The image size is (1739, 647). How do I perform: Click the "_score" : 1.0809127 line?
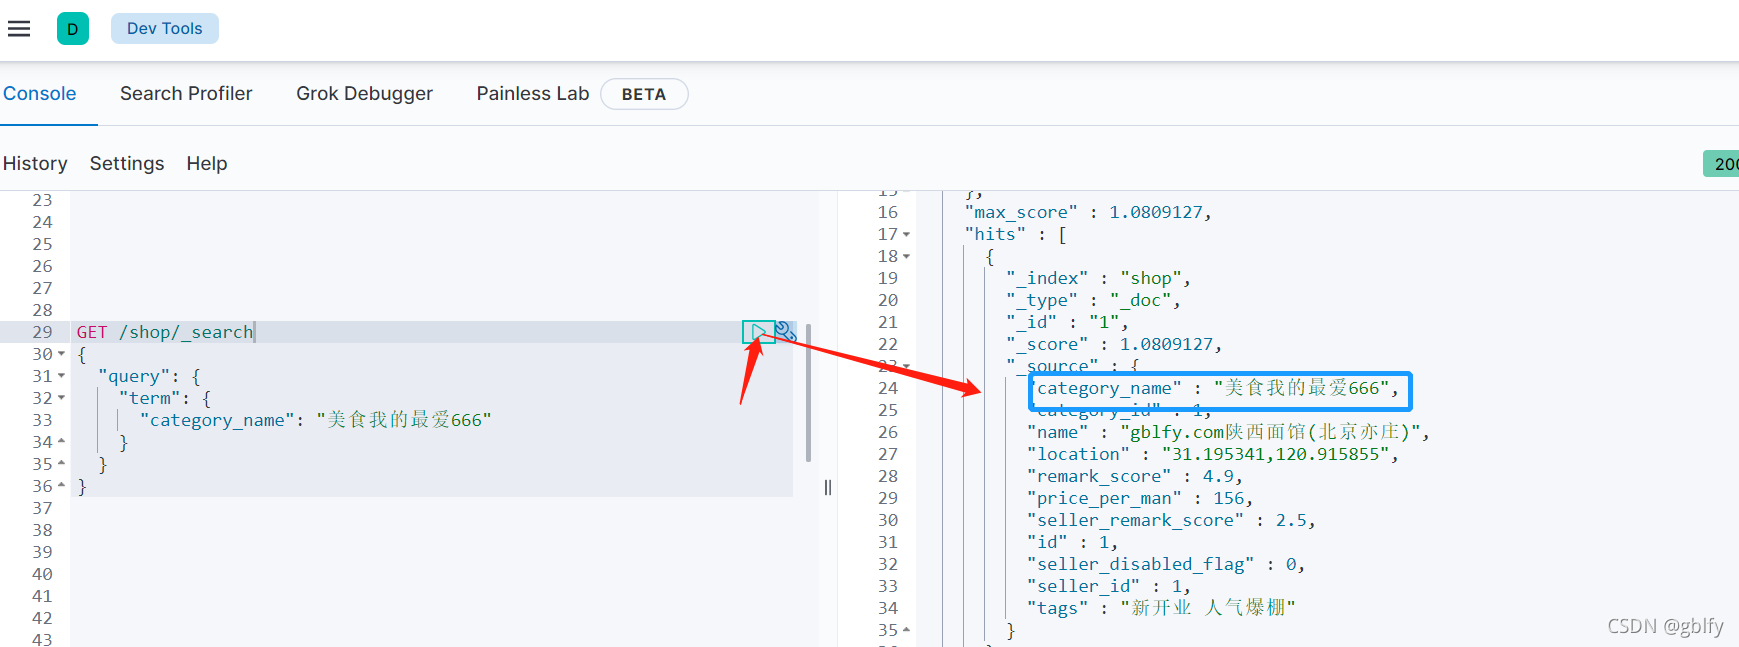[1114, 344]
